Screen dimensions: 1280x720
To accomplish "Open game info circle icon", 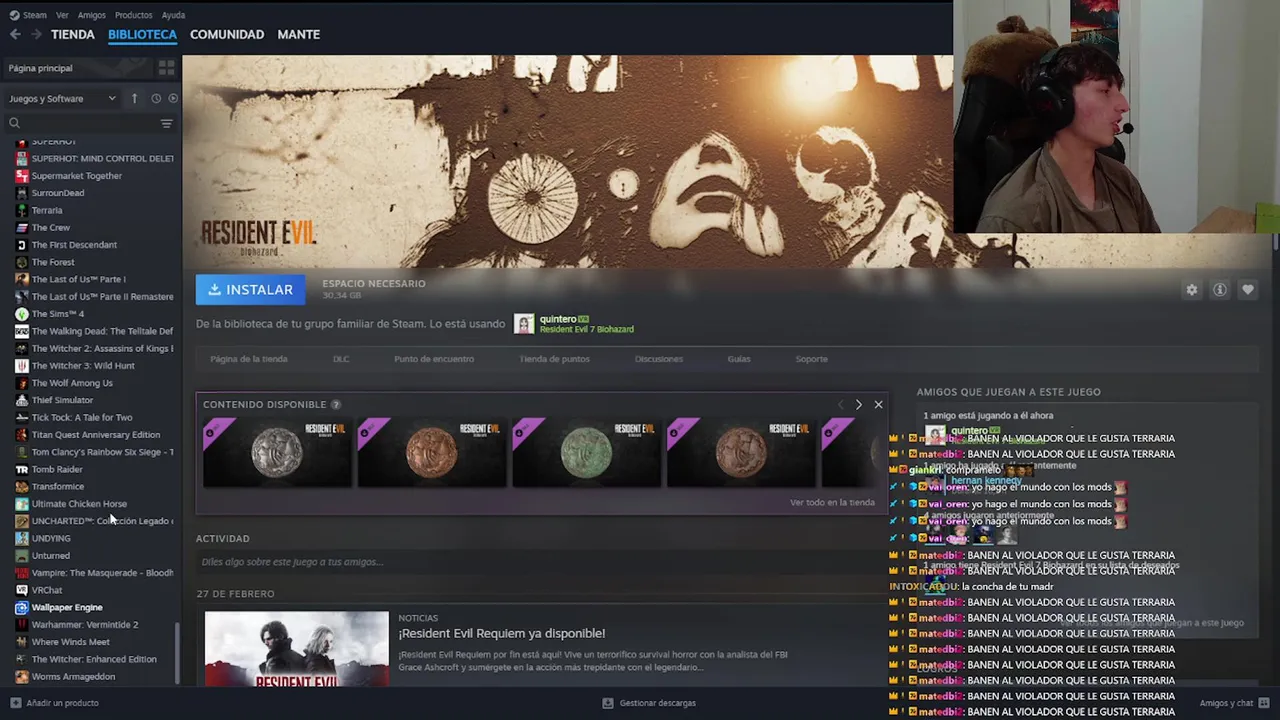I will click(x=1219, y=290).
